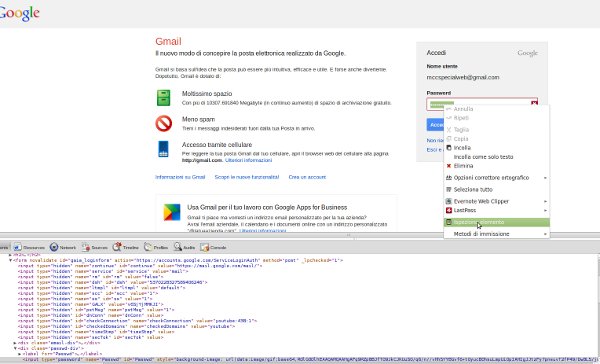
Task: Open the Sources panel icon in DevTools
Action: click(86, 247)
